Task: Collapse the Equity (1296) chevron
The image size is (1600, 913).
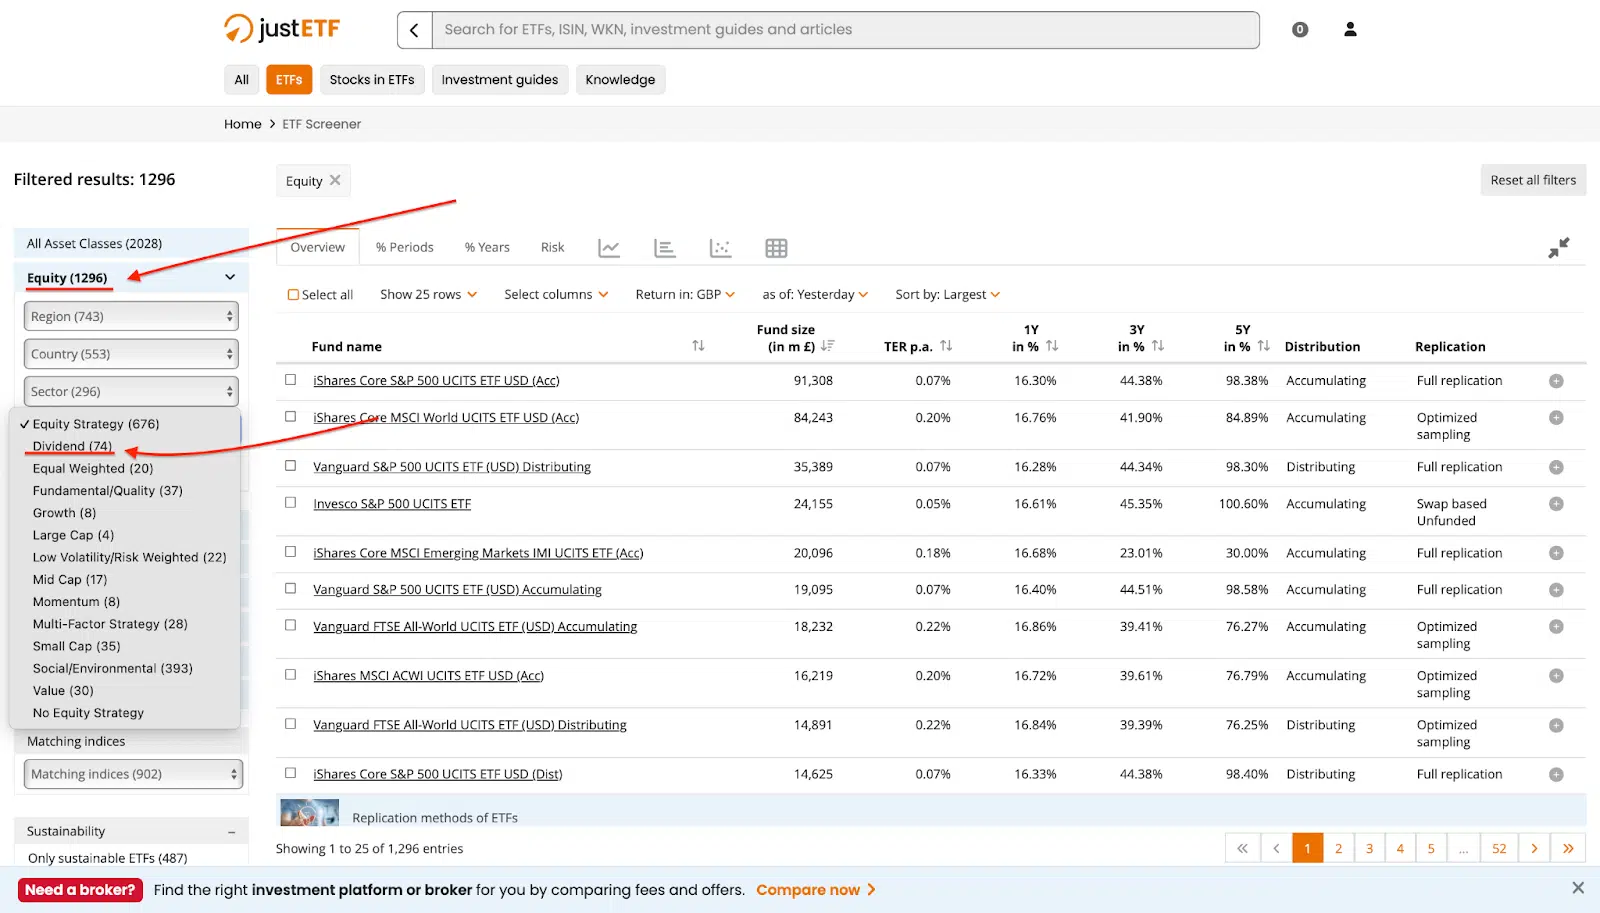Action: click(230, 277)
